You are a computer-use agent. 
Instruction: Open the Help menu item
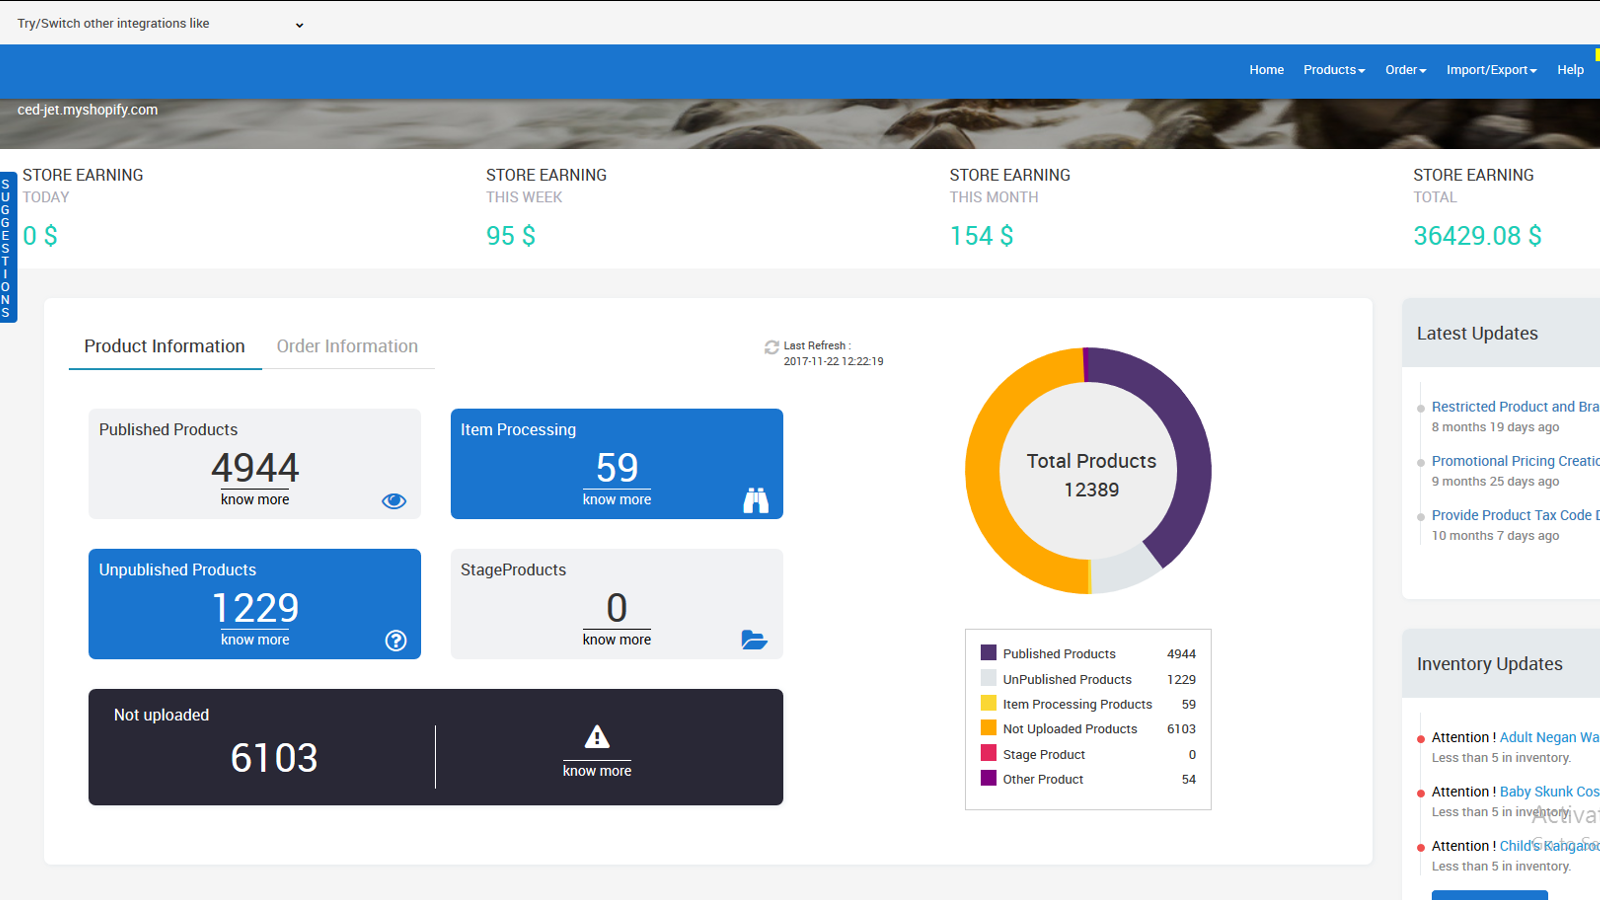pos(1570,70)
